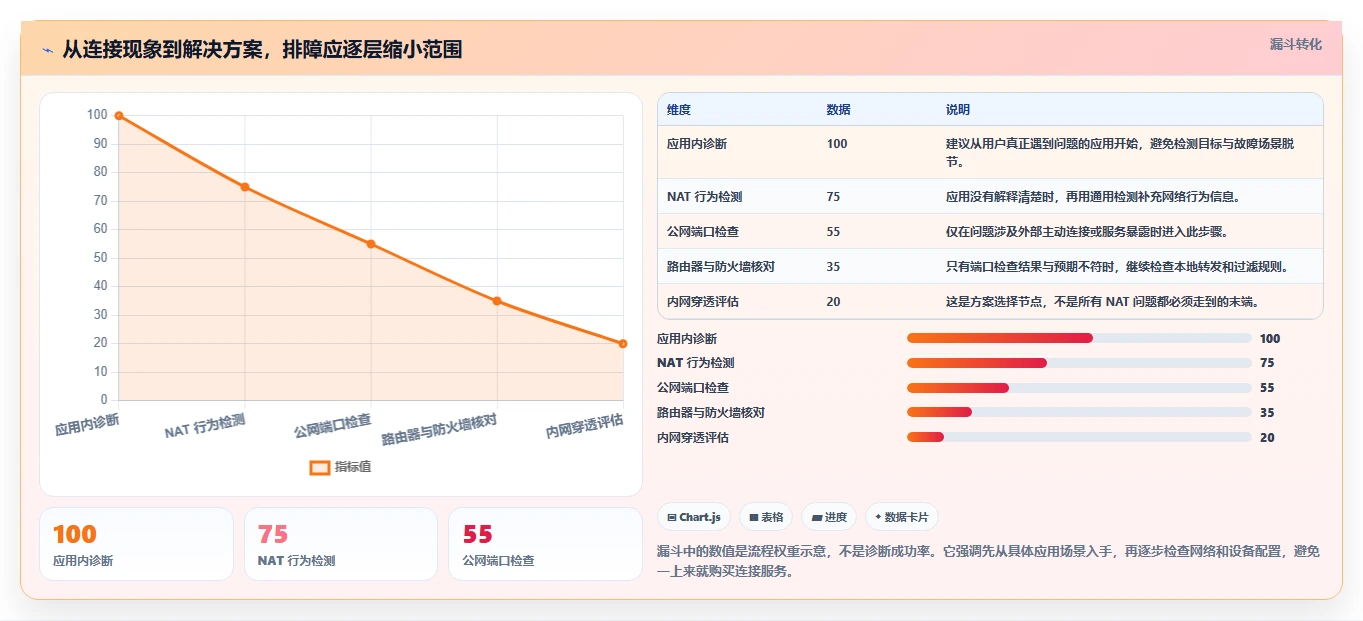Click the x-axis label 公网端口检查 on the chart
This screenshot has width=1363, height=621.
click(x=333, y=426)
